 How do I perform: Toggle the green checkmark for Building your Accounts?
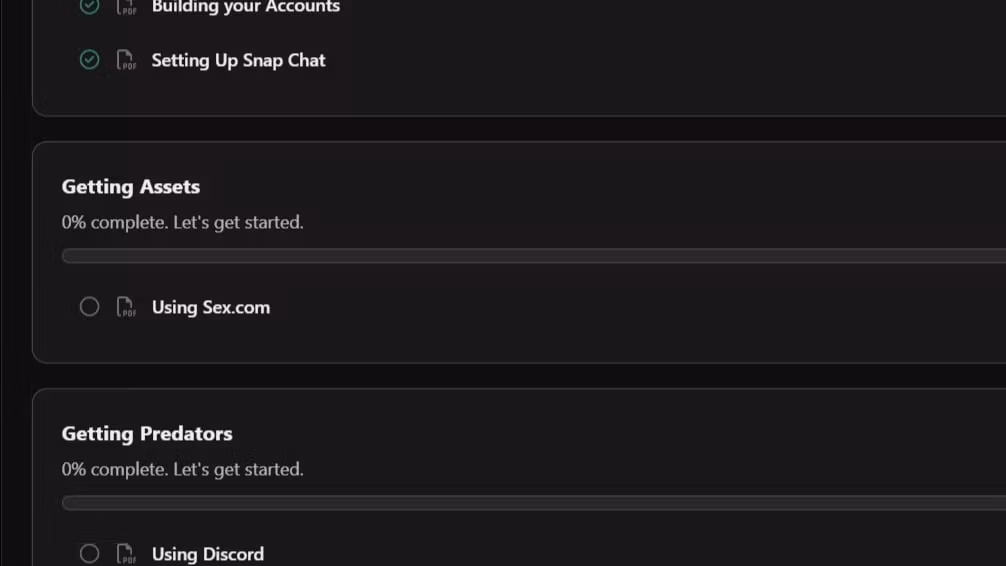[89, 6]
